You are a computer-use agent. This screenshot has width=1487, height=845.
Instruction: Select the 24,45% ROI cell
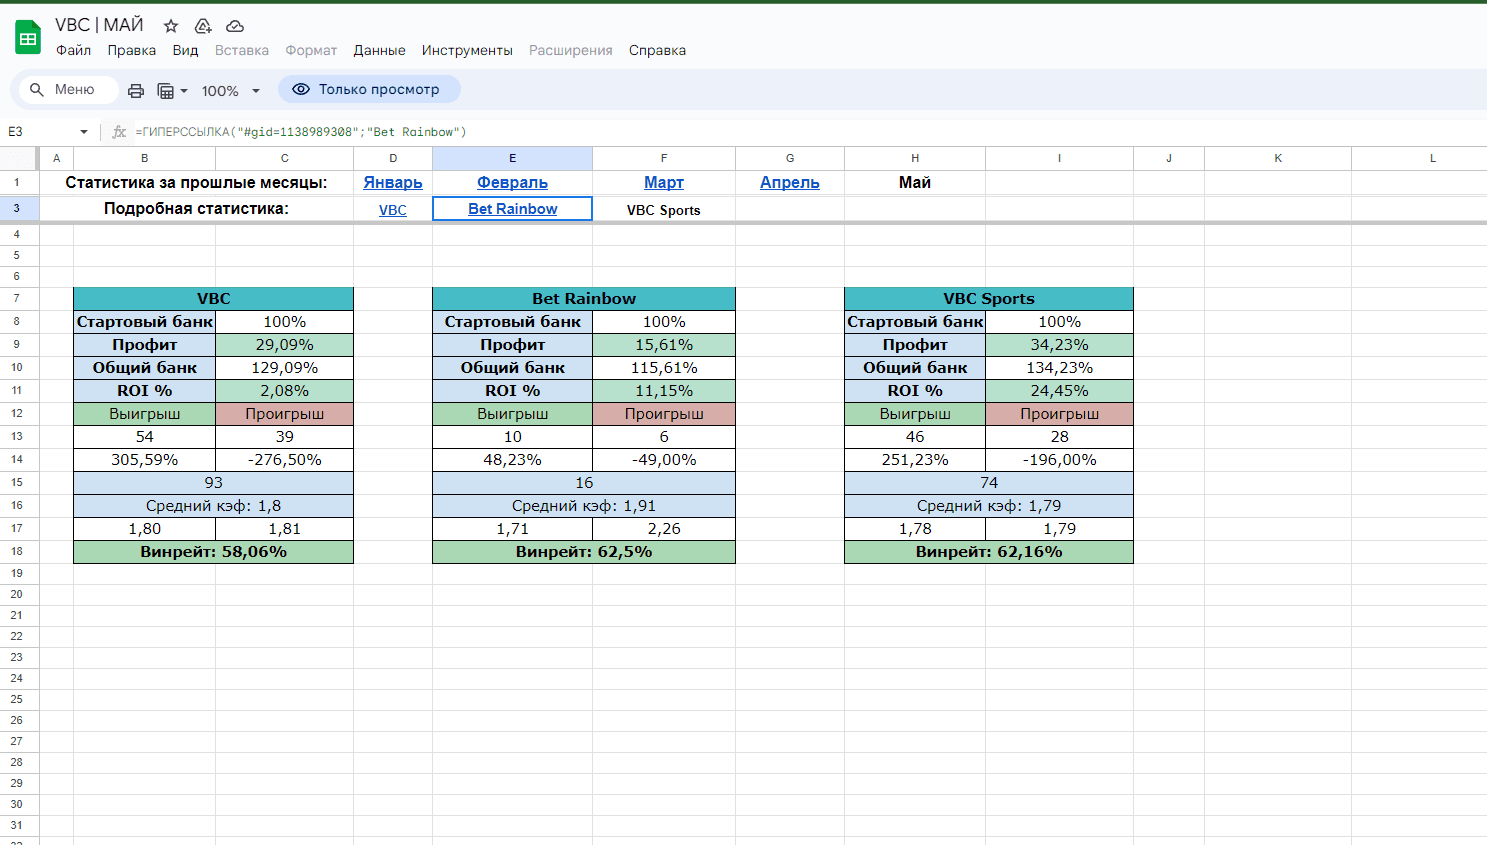1060,391
